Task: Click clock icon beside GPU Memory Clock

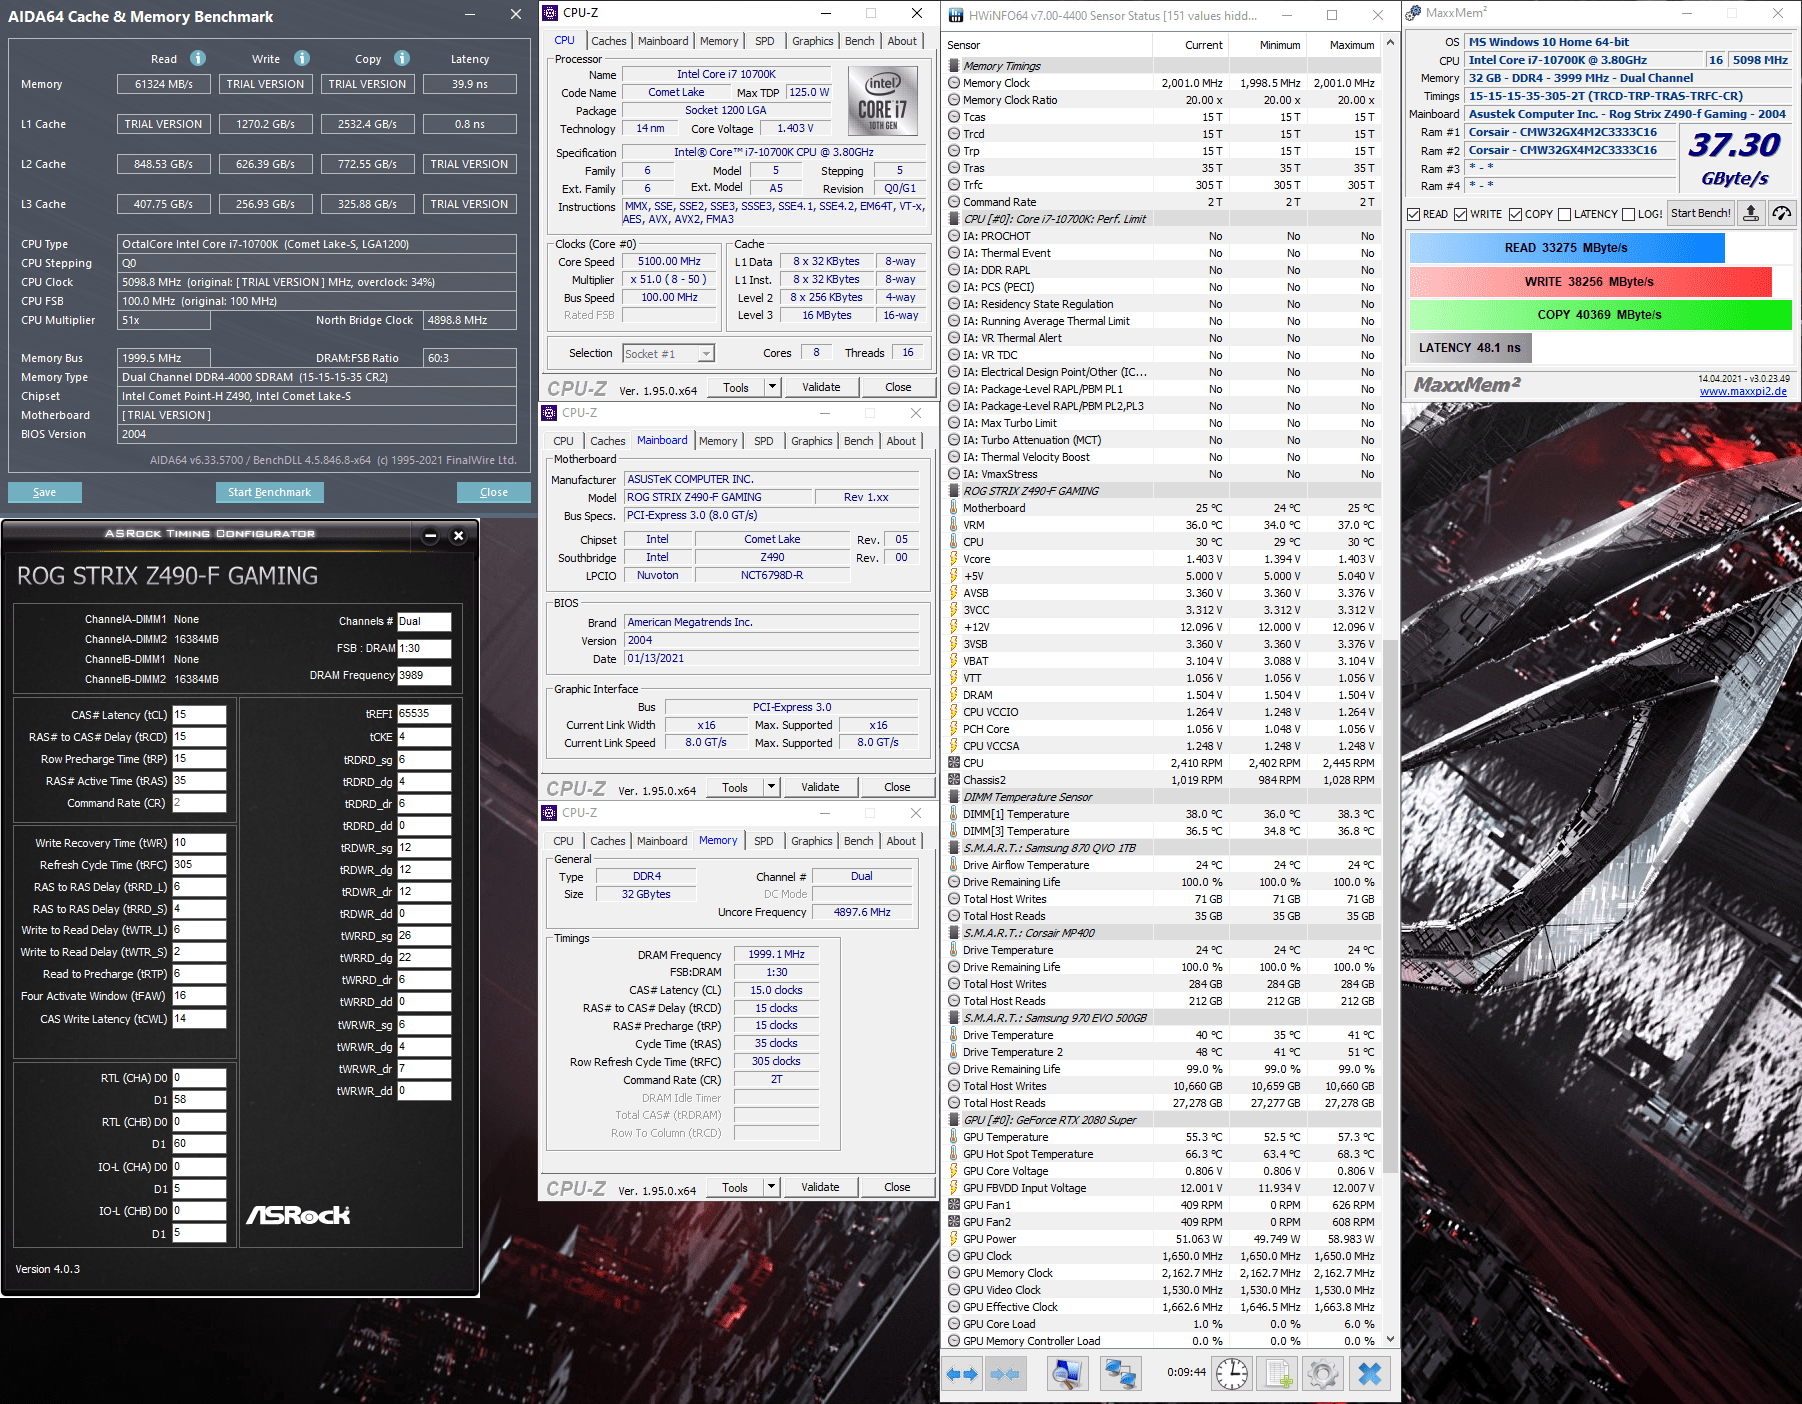Action: point(954,1273)
